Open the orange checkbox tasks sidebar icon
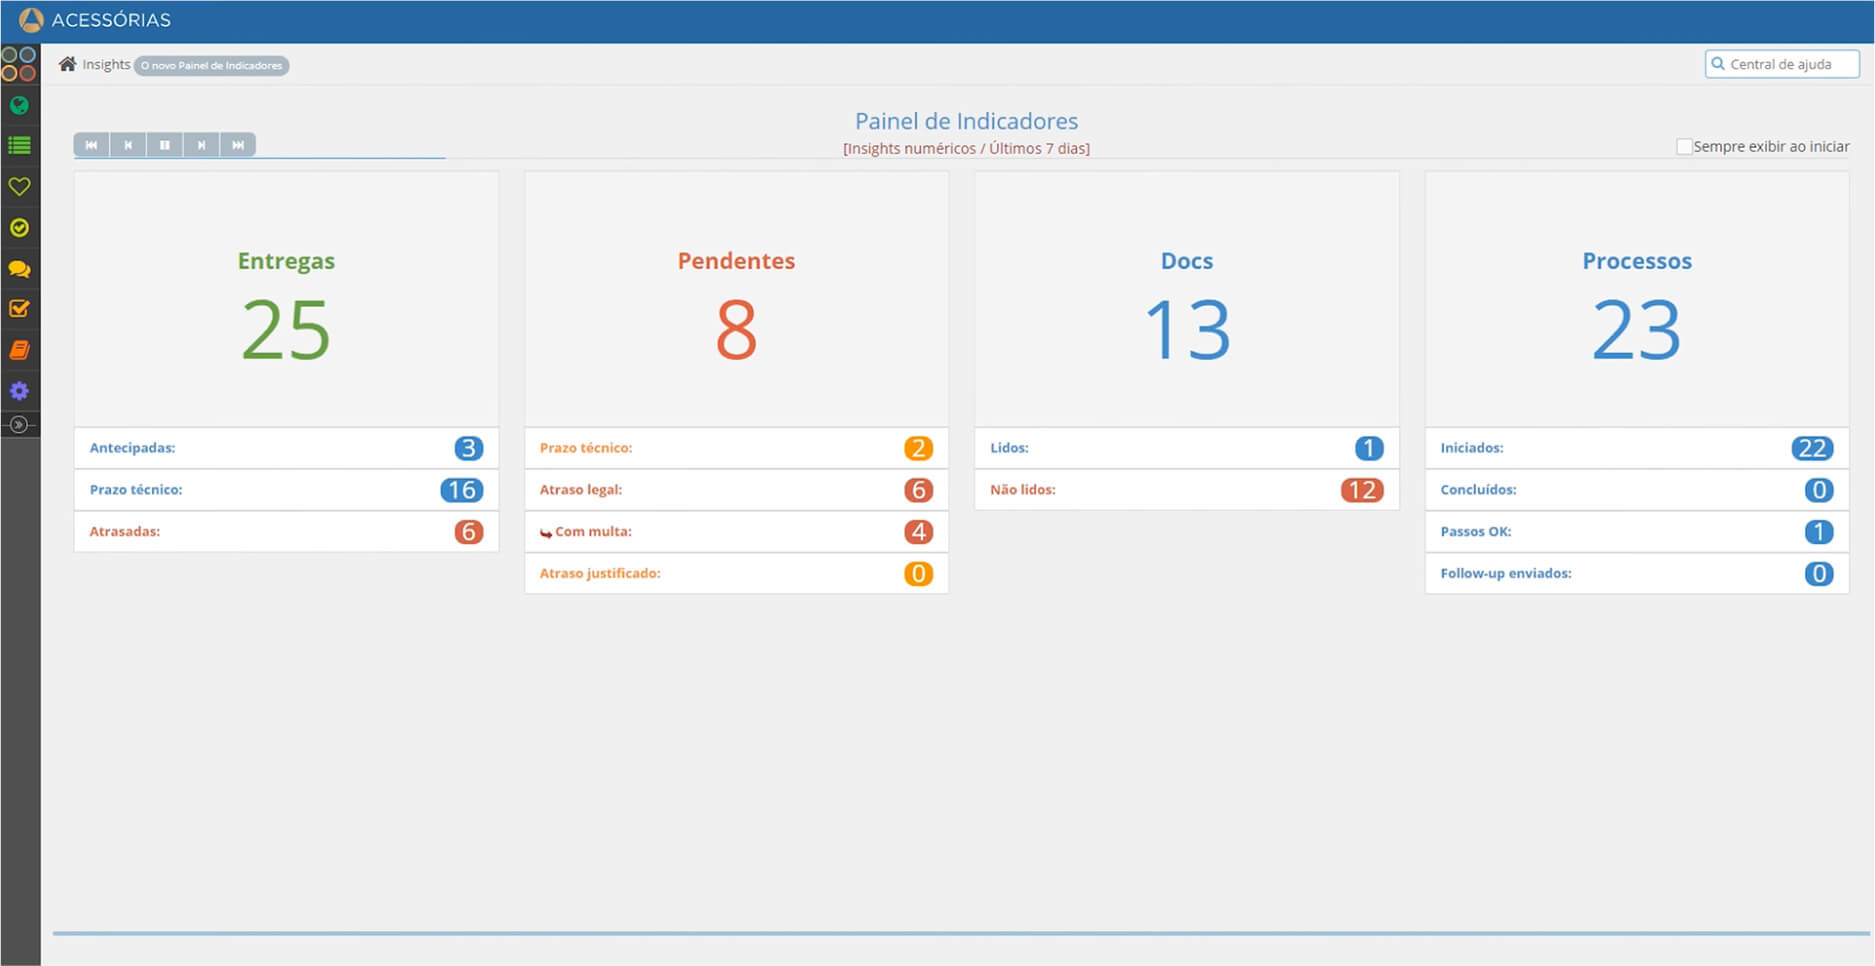Screen dimensions: 1875x966 tap(19, 309)
